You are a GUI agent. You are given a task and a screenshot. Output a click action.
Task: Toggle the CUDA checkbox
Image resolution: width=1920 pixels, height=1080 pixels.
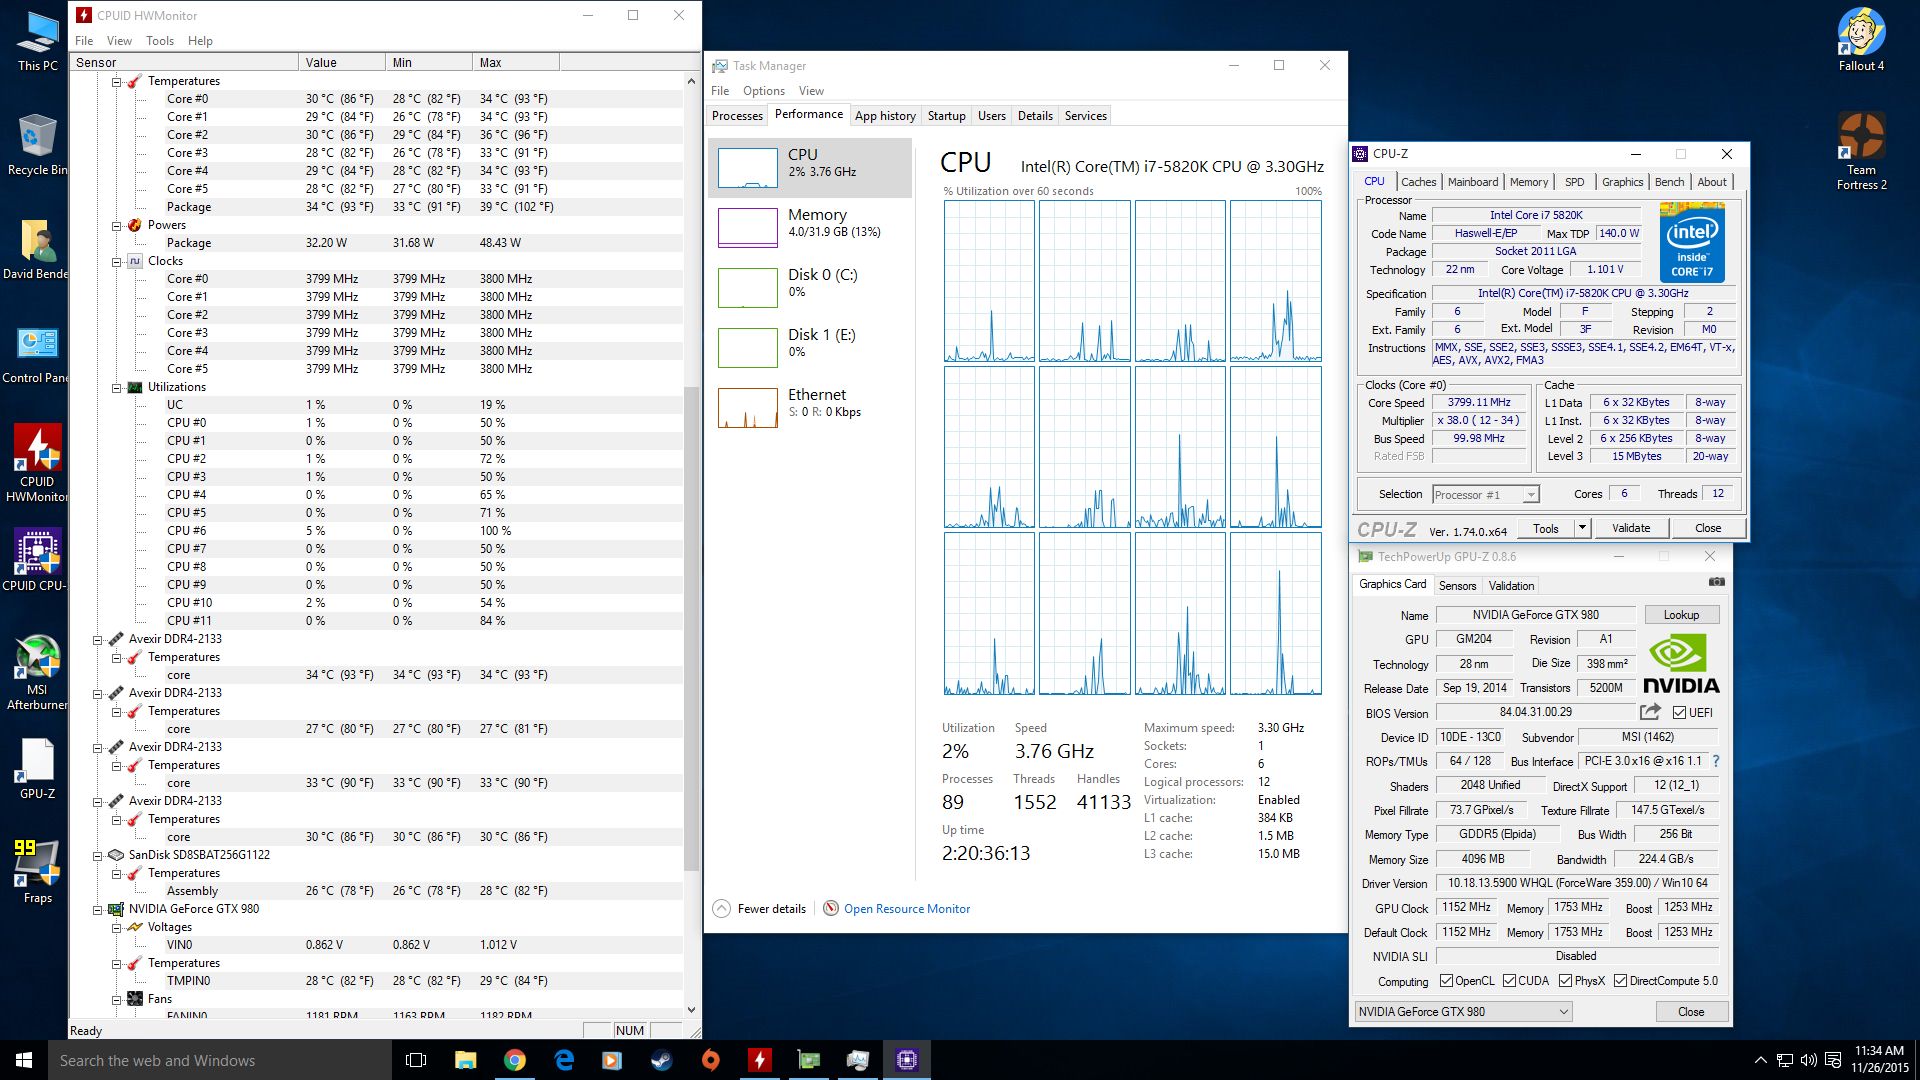tap(1509, 981)
